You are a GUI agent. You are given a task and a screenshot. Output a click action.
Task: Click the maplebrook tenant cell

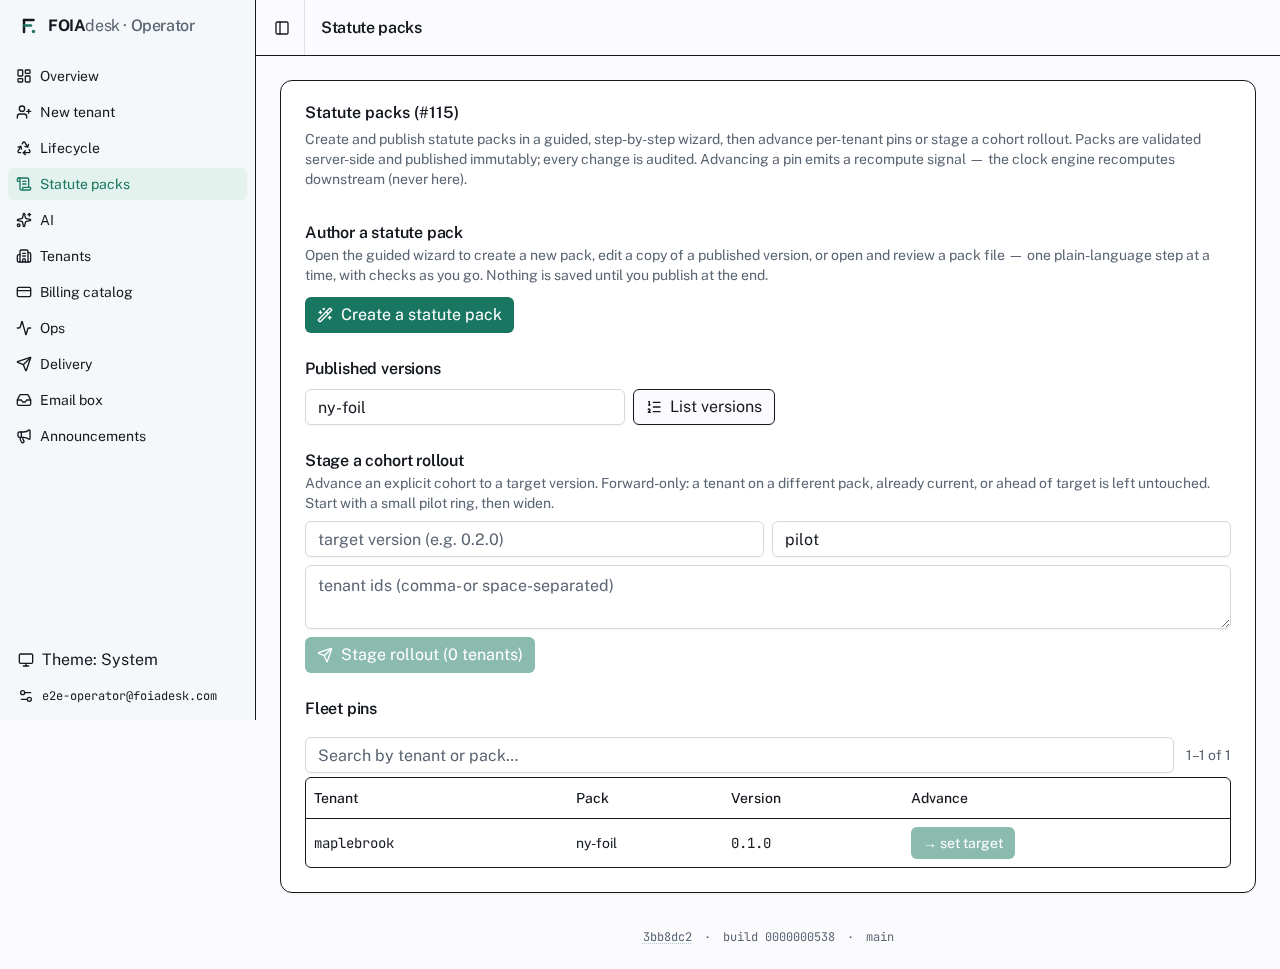(354, 843)
